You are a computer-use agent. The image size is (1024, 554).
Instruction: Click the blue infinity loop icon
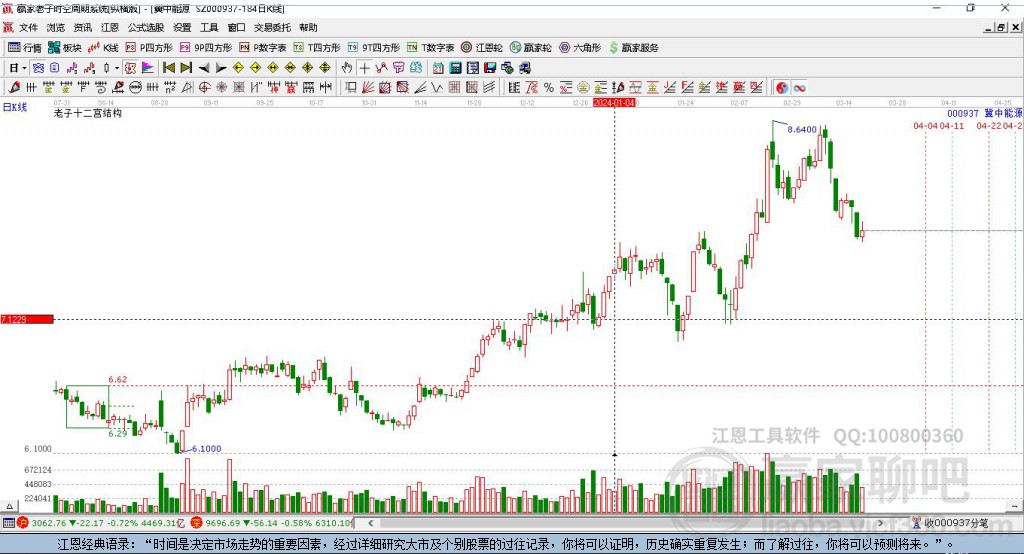click(x=799, y=87)
